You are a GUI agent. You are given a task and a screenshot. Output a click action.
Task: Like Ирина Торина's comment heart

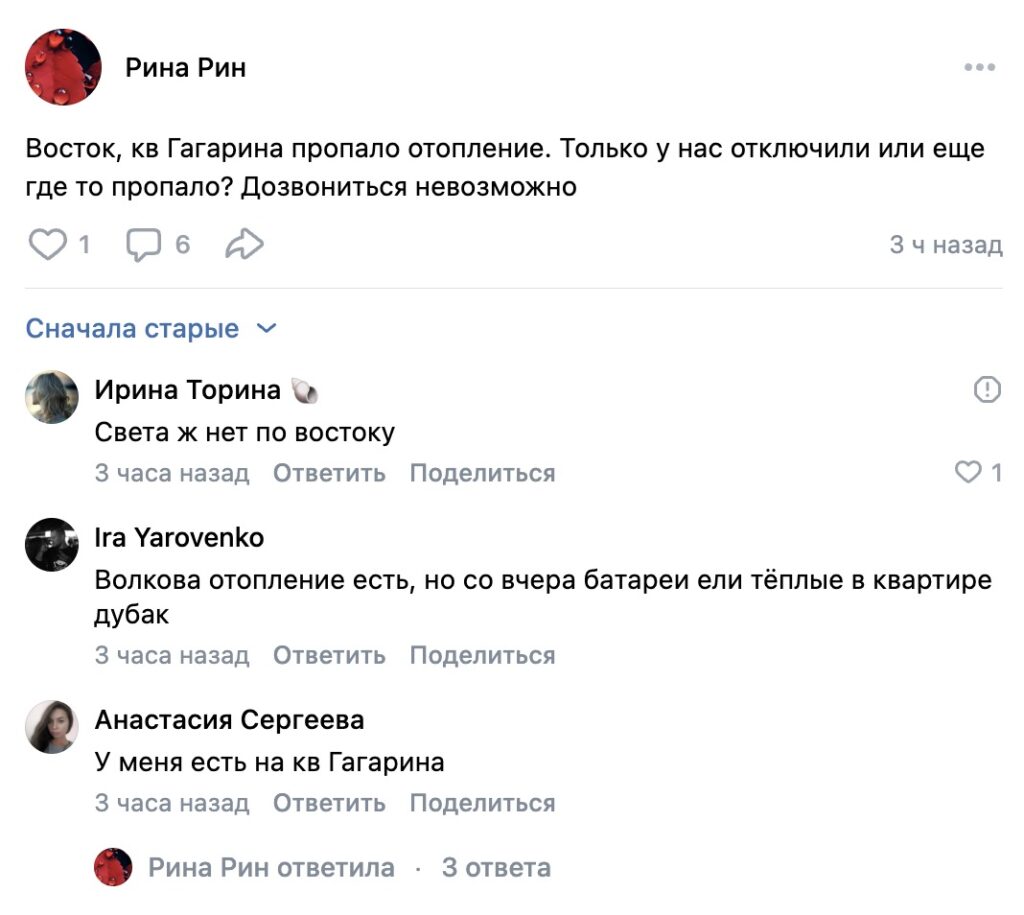968,472
